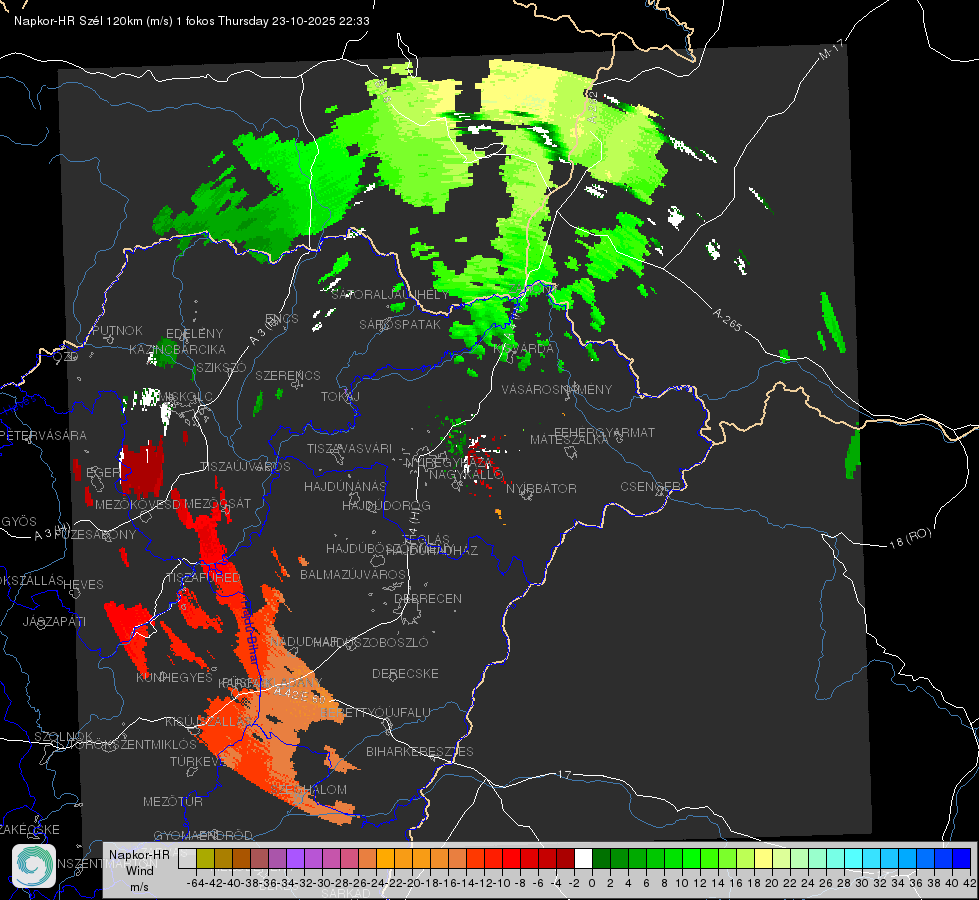Click the '0' value in the legend scale

[x=592, y=883]
